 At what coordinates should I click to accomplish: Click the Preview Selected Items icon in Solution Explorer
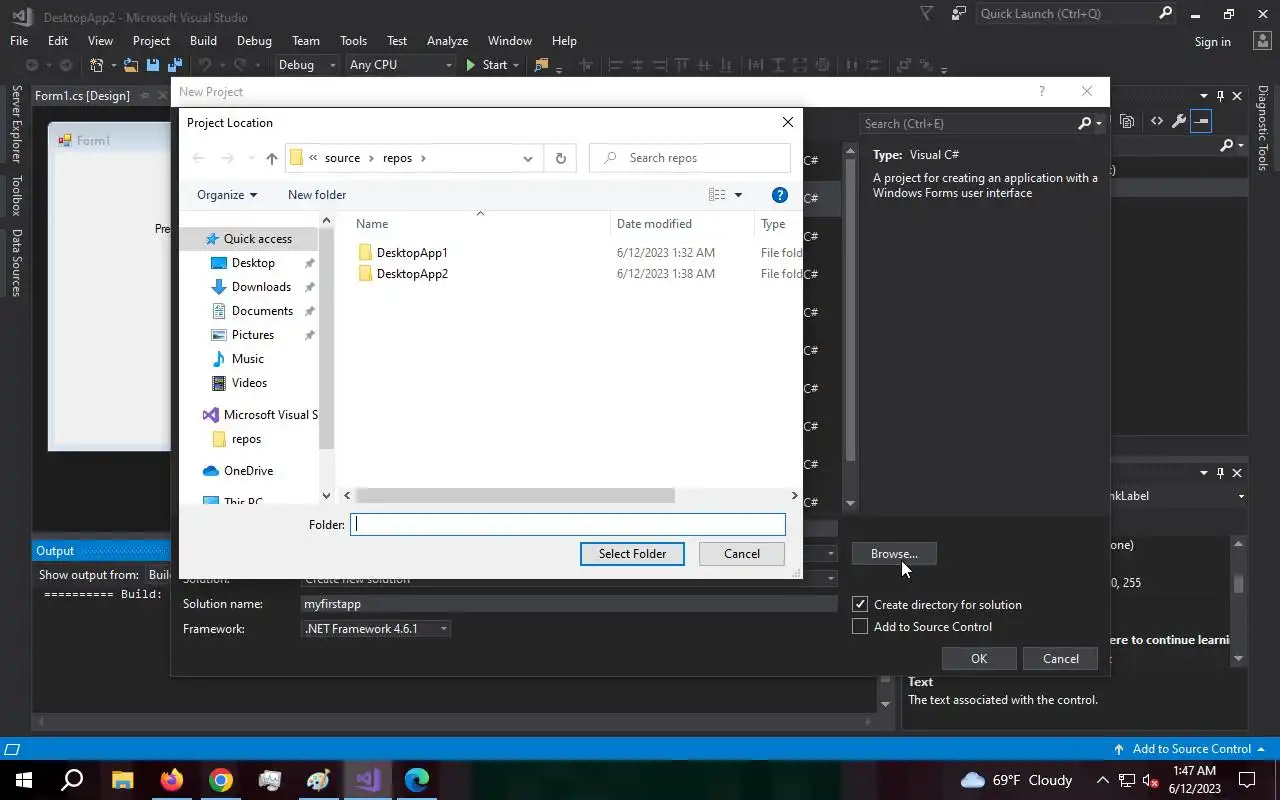1201,121
